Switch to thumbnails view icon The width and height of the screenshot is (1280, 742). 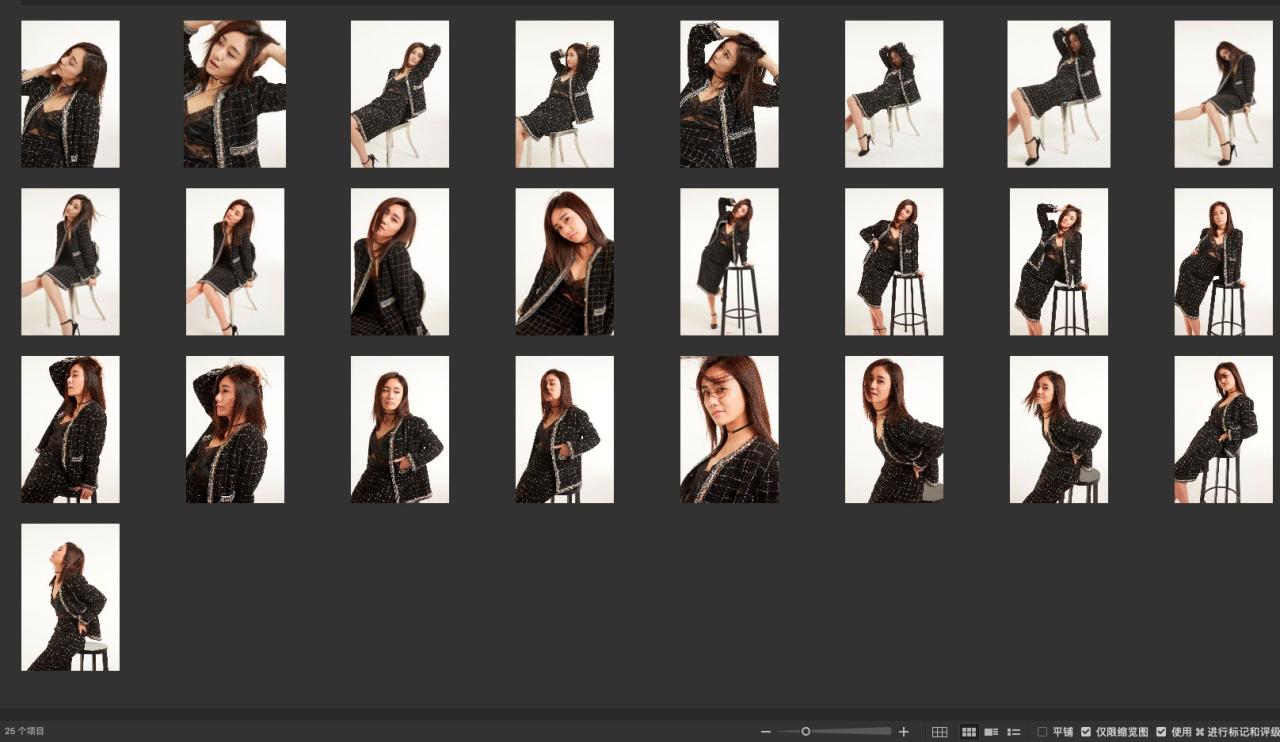pyautogui.click(x=968, y=732)
